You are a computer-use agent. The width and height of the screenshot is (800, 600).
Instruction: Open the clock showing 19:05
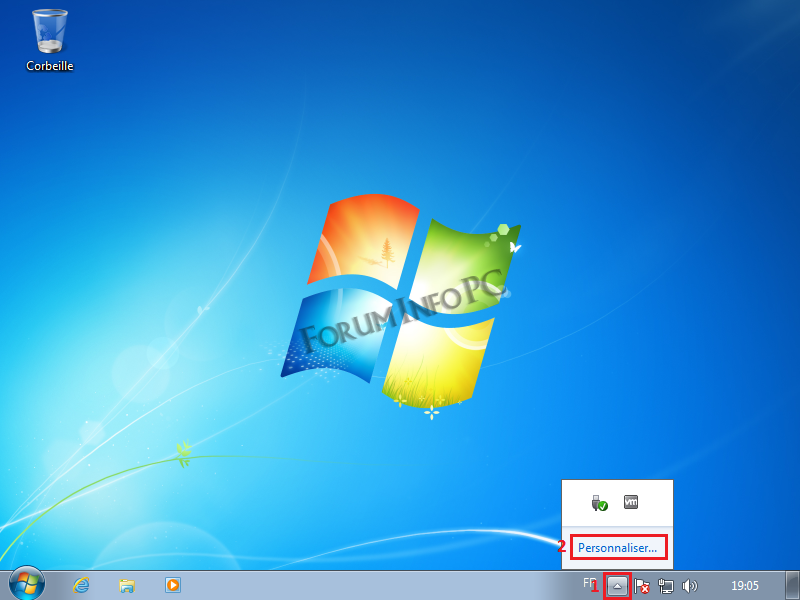[x=744, y=586]
